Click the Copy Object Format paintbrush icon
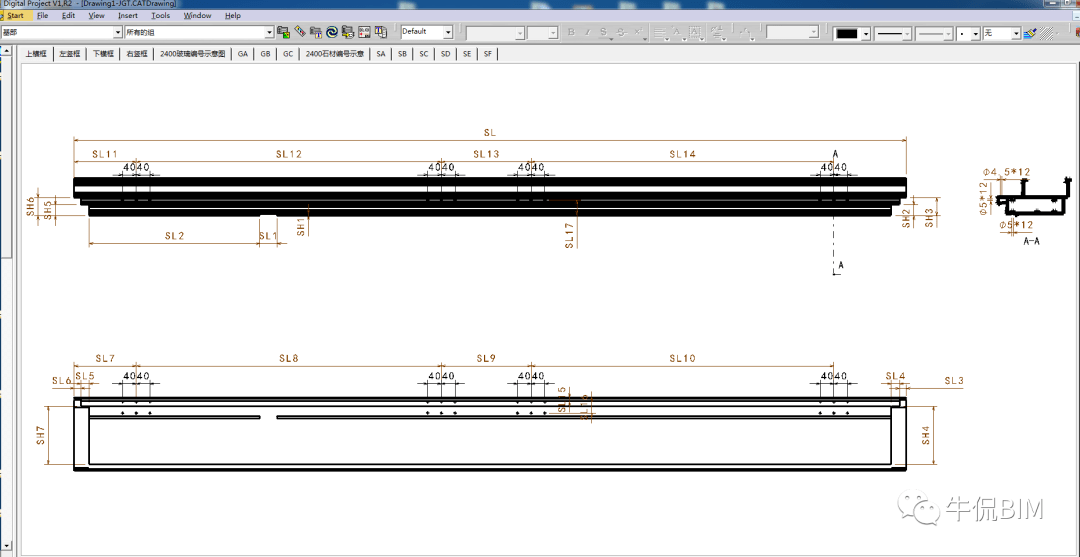This screenshot has width=1080, height=557. pos(1030,33)
